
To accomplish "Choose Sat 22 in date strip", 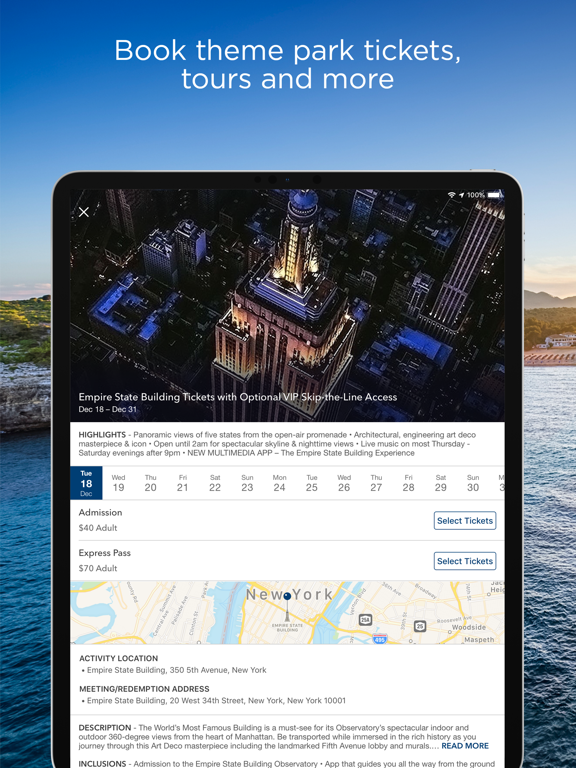I will pos(215,483).
